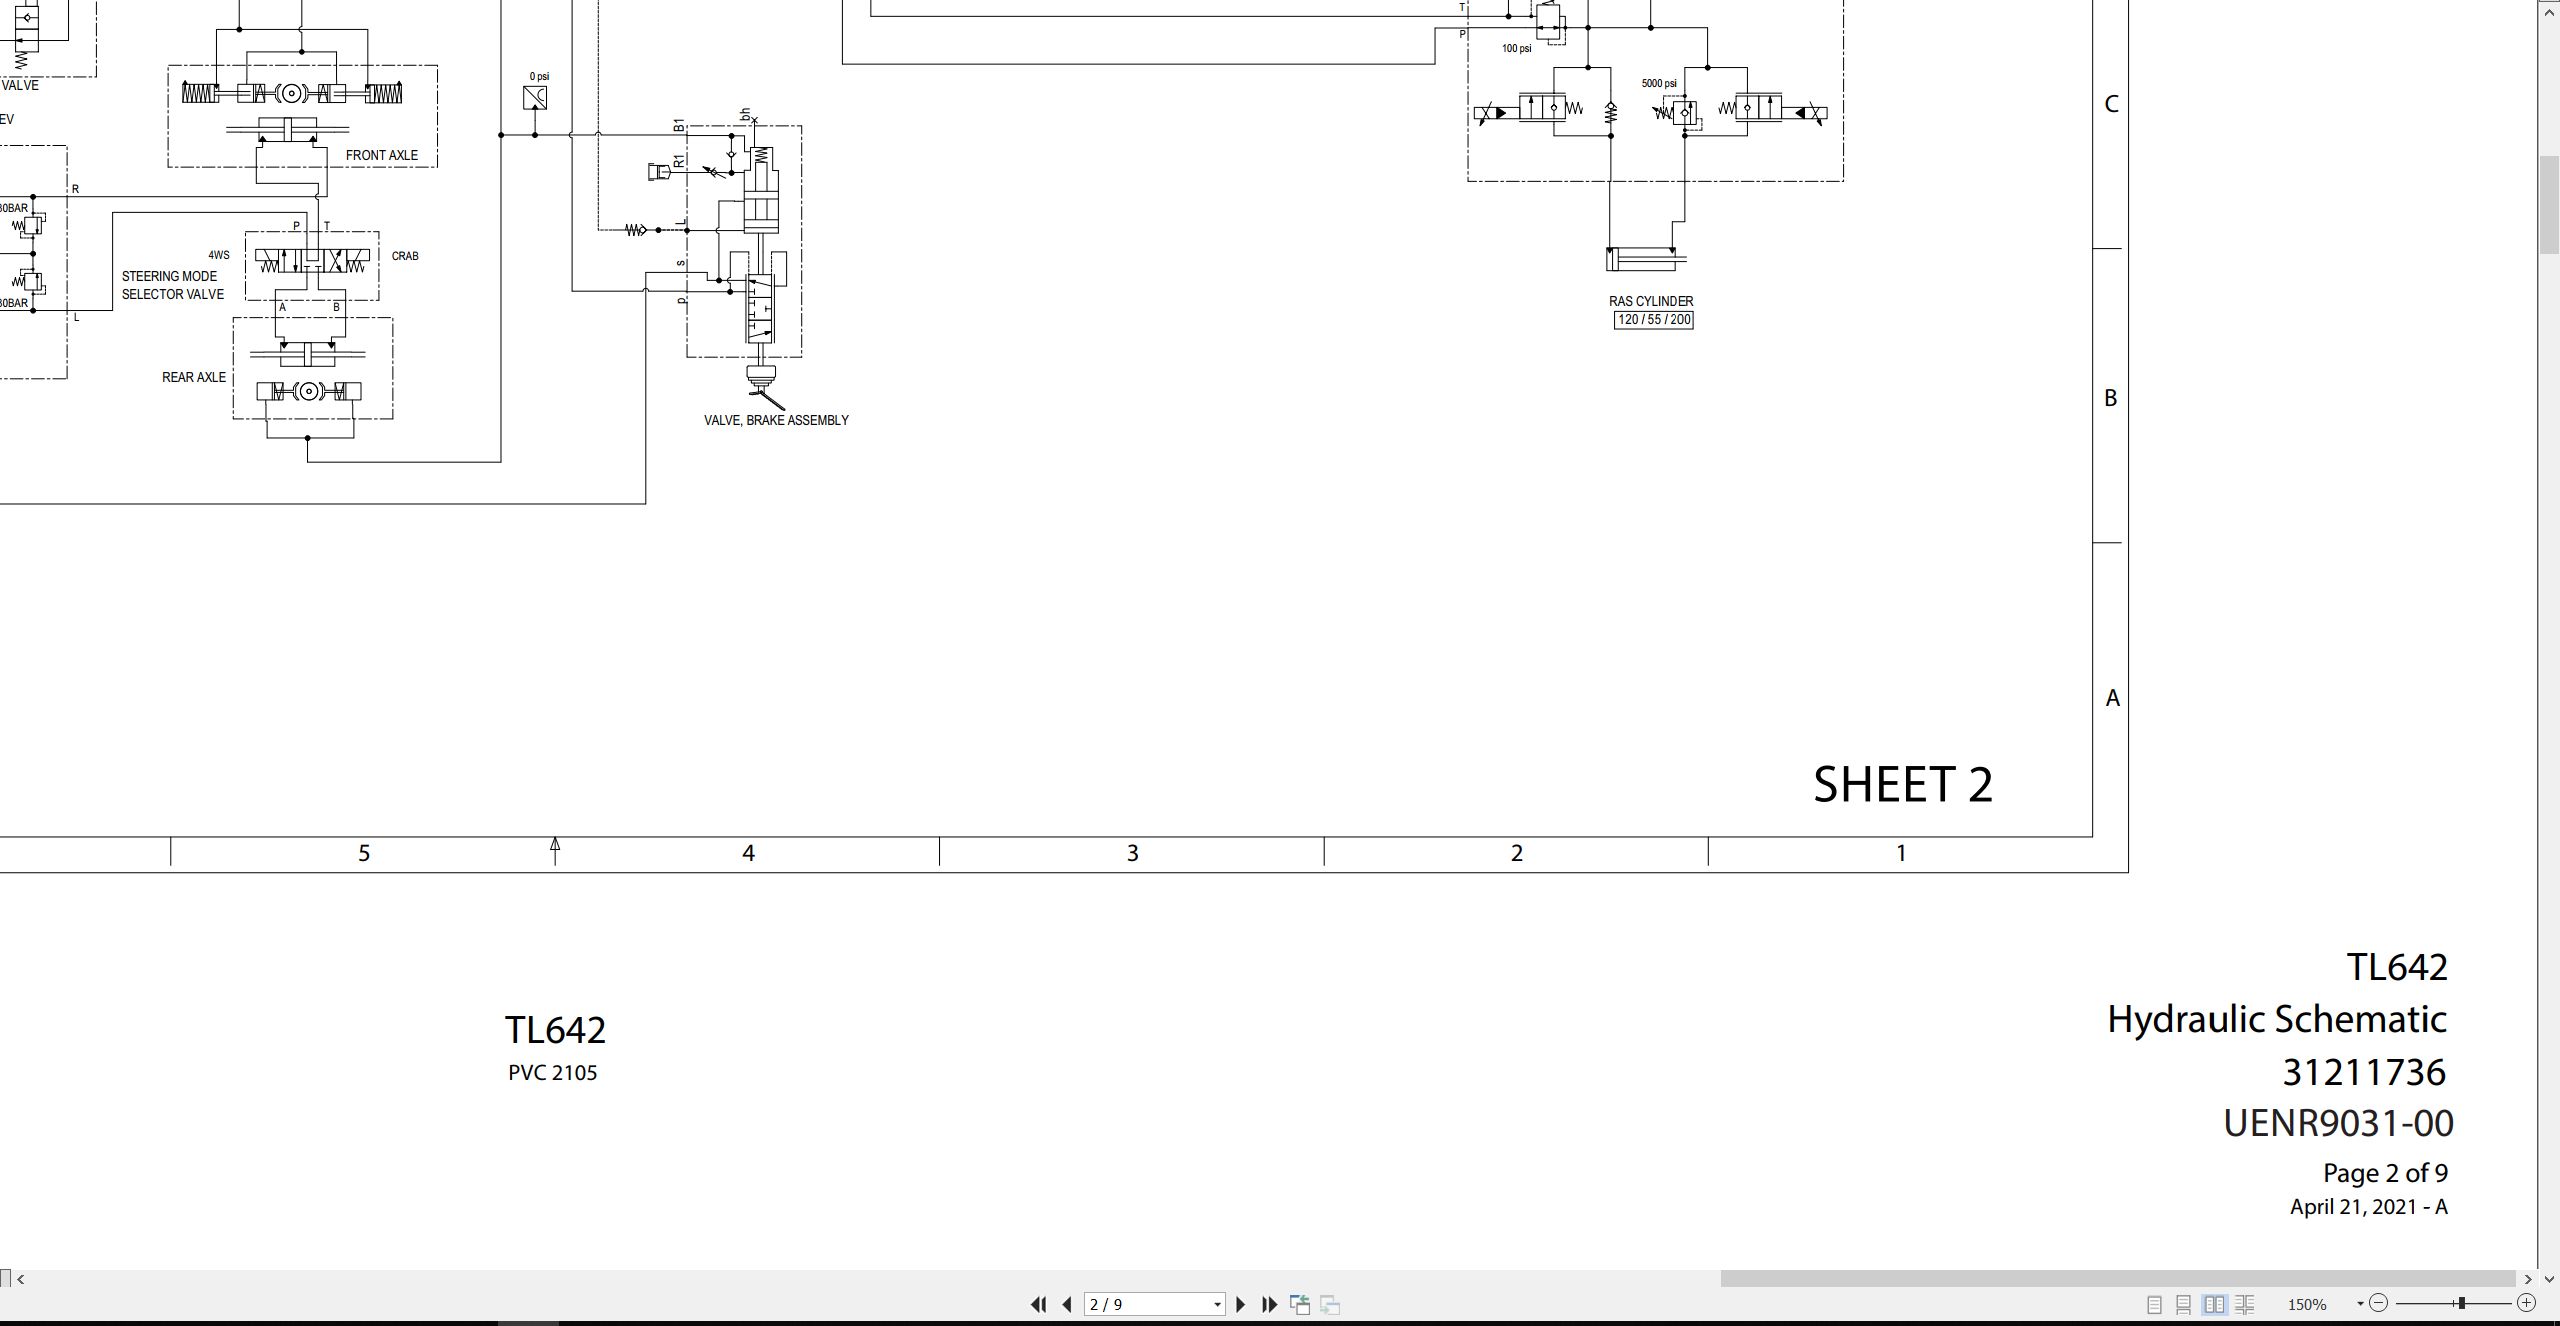Click the horizontal scroll left arrow
Image resolution: width=2560 pixels, height=1326 pixels.
tap(21, 1279)
